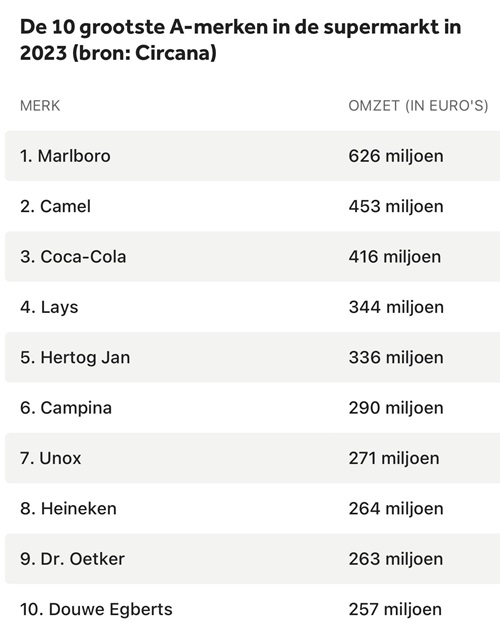The image size is (500, 636).
Task: Select the 290 miljoen cell
Action: (396, 408)
